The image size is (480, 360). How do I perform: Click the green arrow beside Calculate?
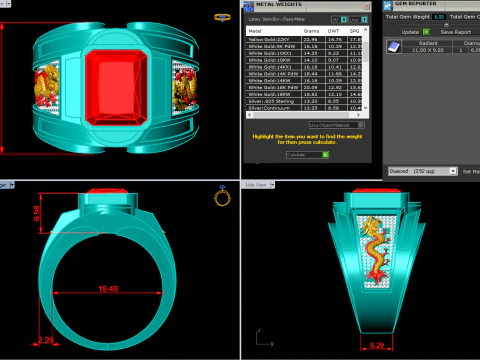tap(325, 155)
